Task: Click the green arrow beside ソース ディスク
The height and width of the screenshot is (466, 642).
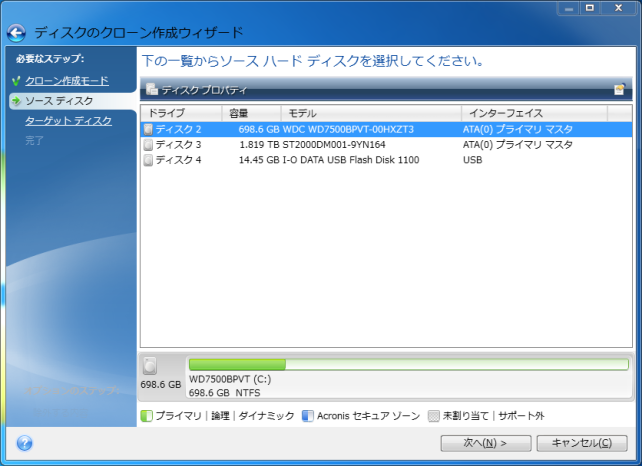Action: click(x=16, y=101)
